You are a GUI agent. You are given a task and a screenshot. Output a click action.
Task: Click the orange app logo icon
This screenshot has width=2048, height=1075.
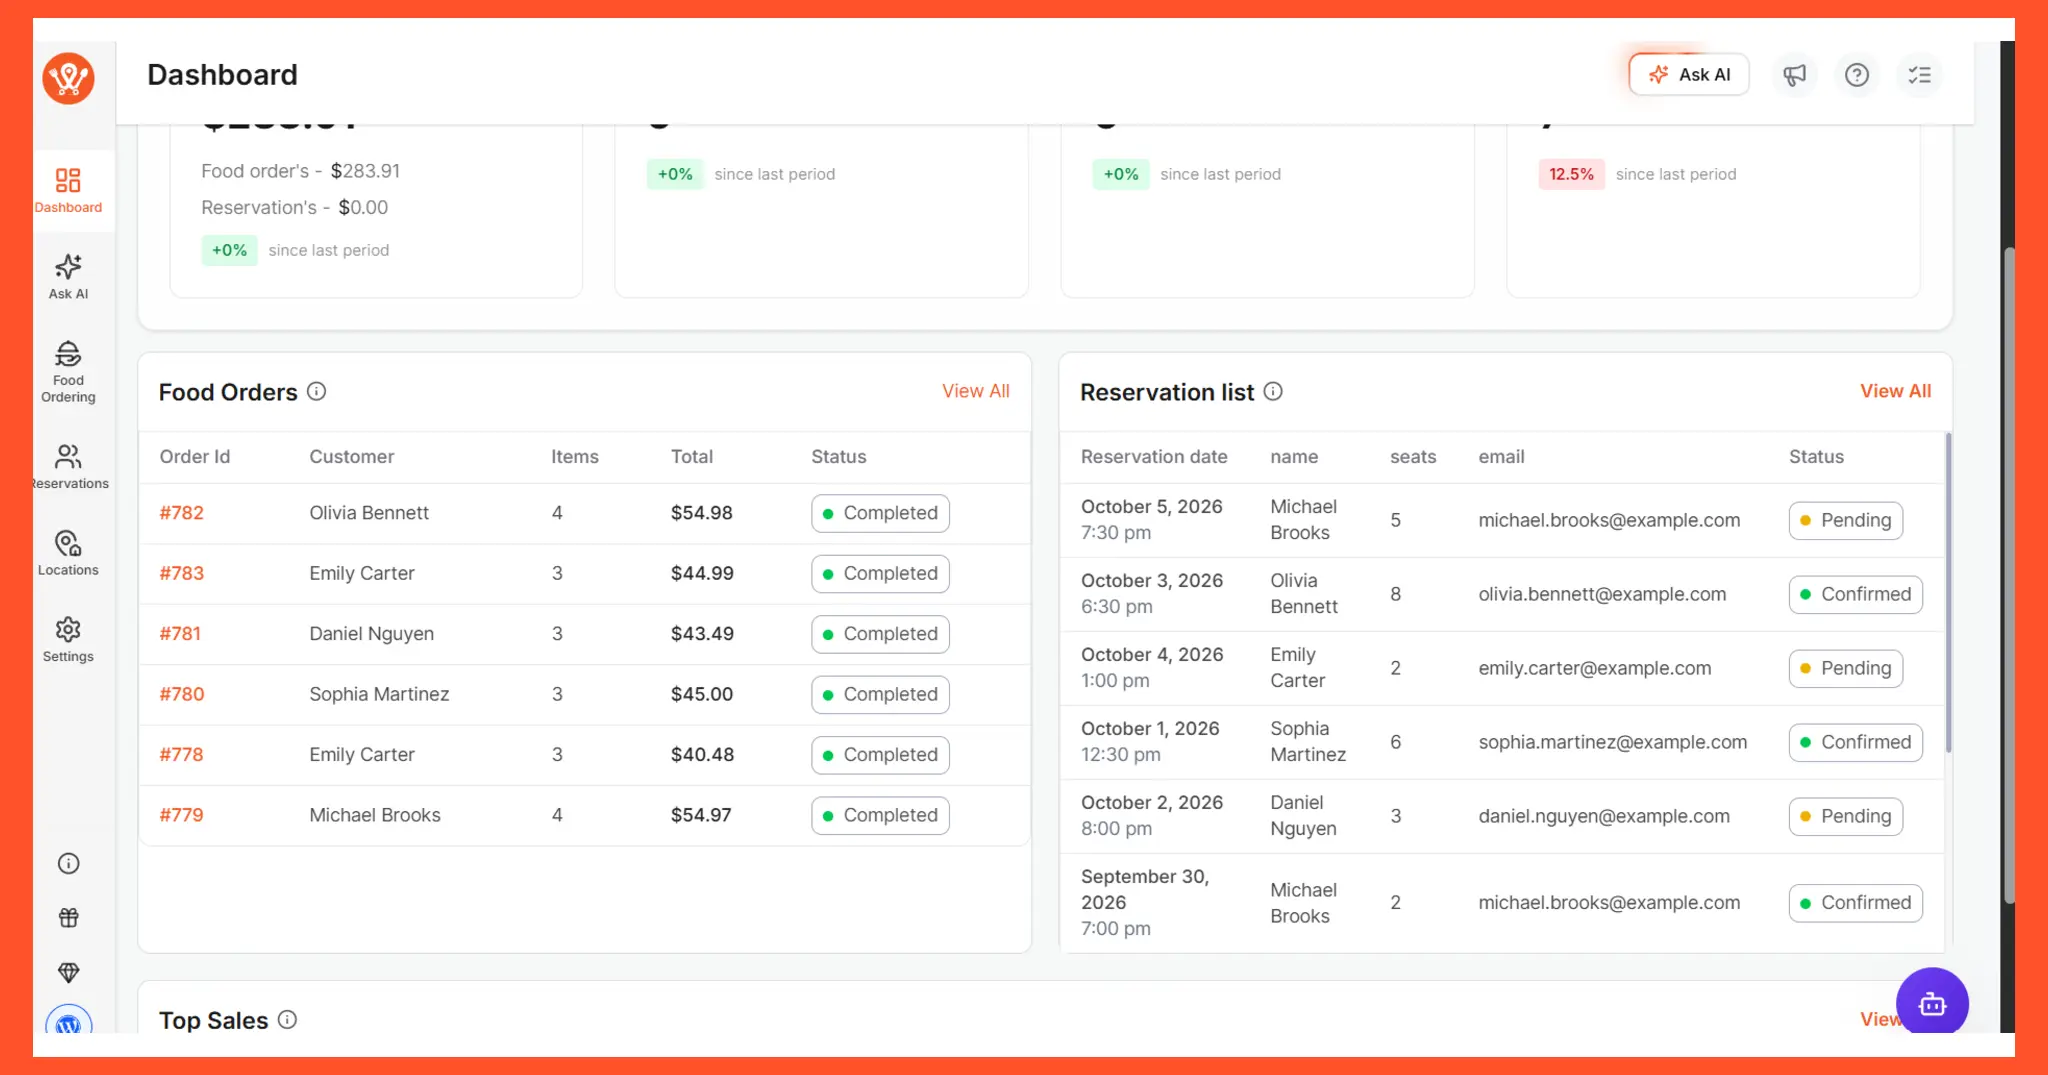(x=68, y=78)
